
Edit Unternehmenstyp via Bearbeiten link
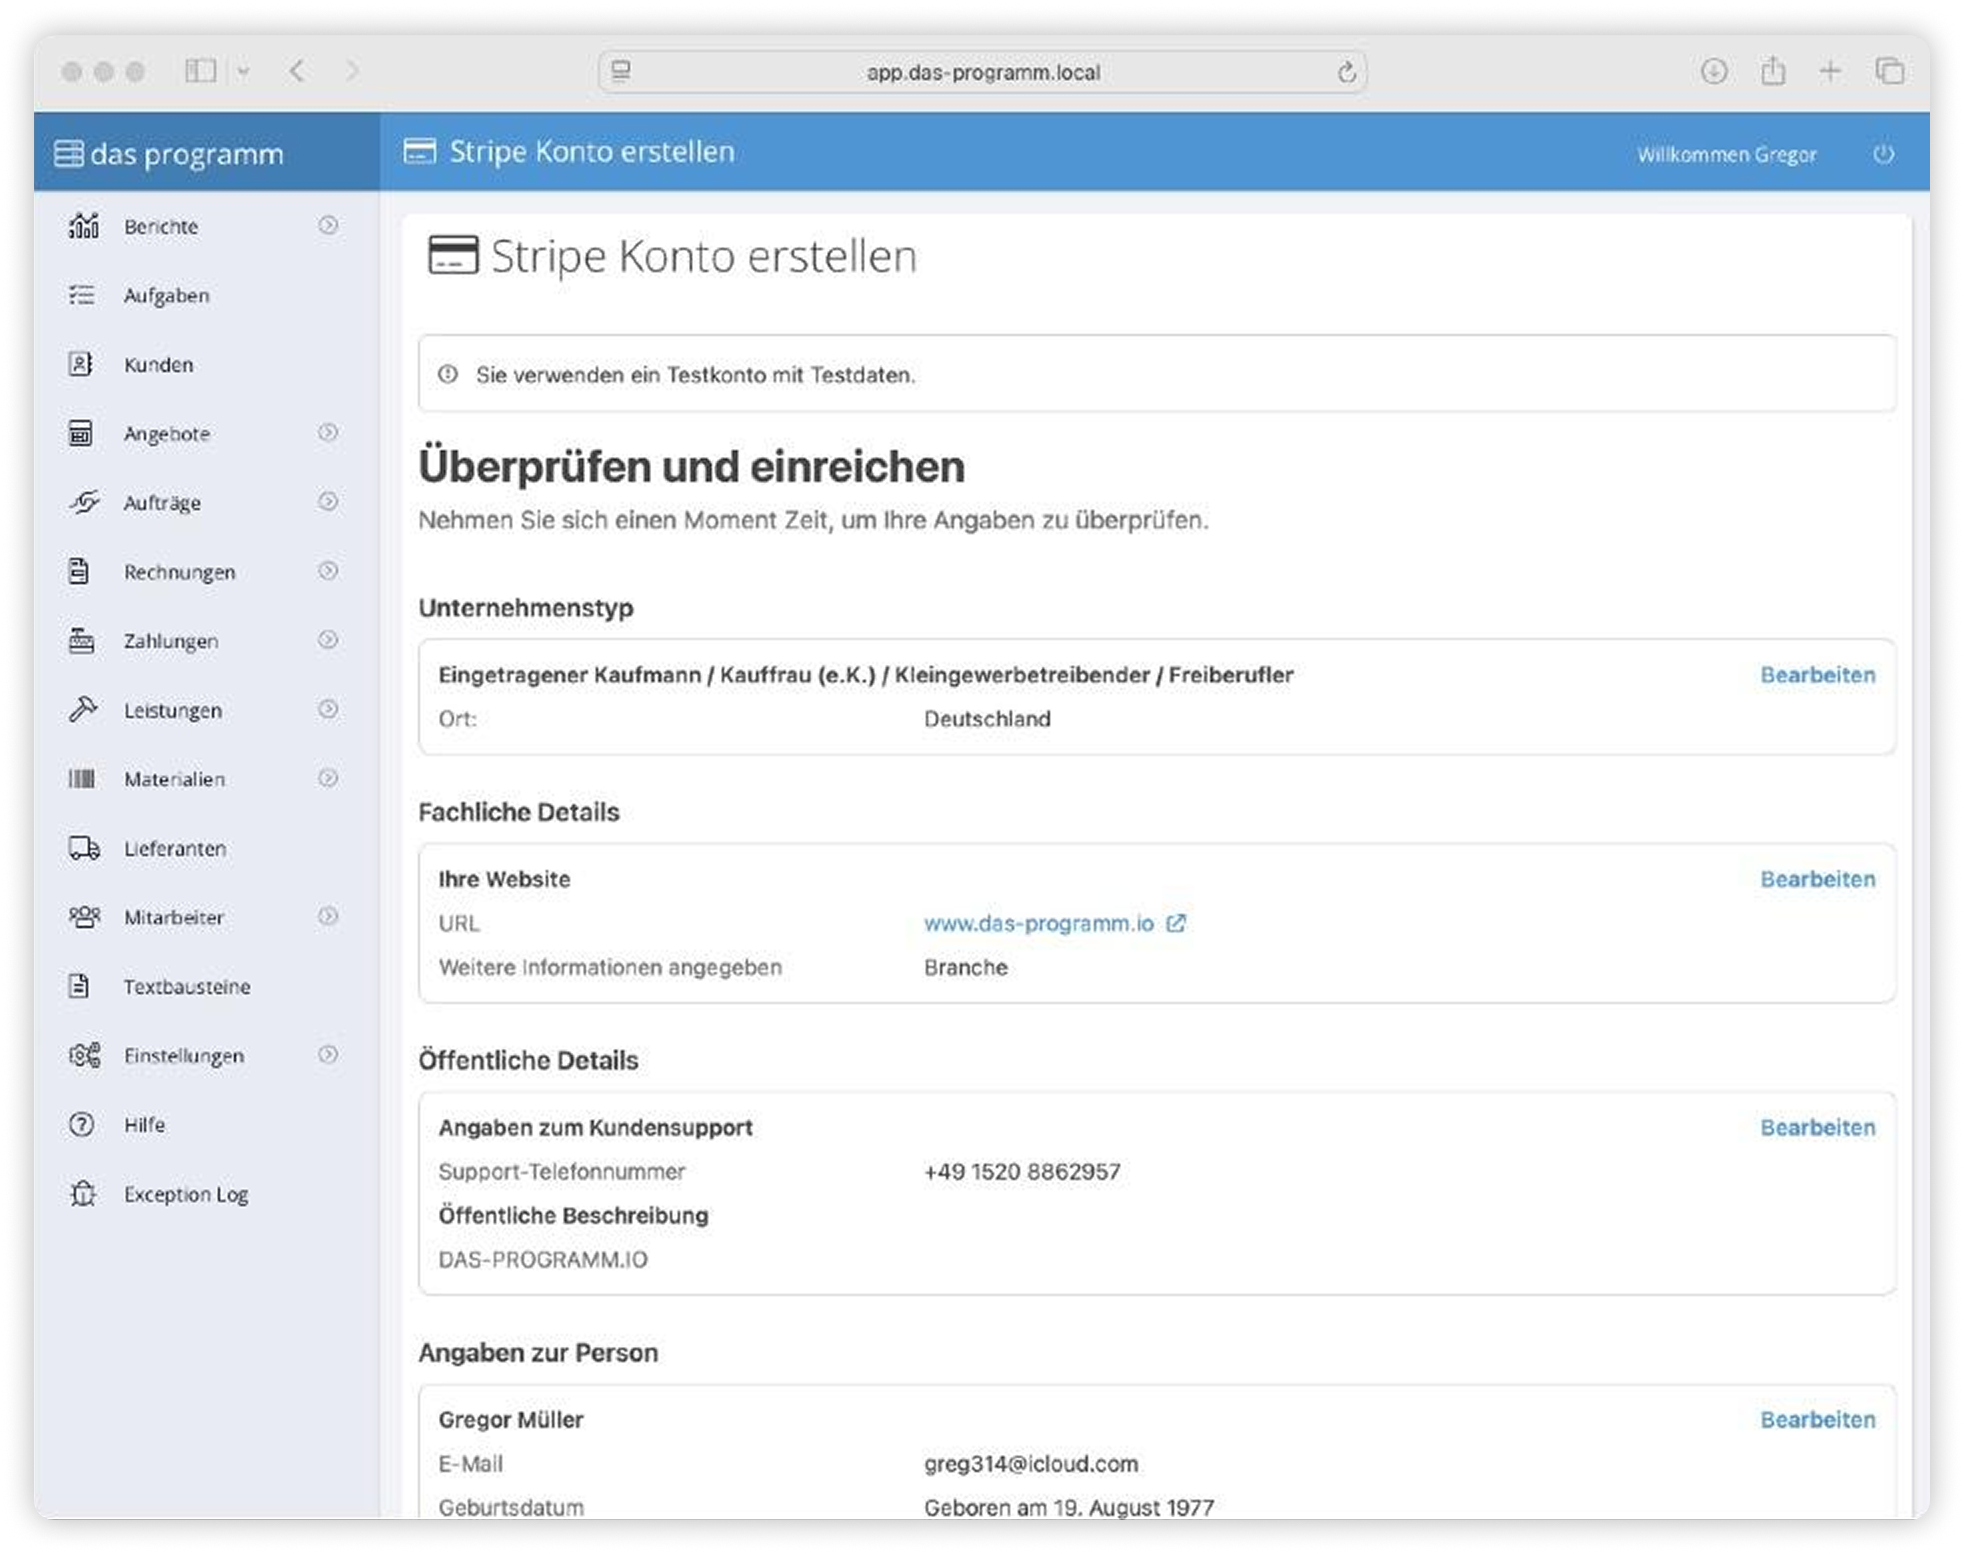1817,675
